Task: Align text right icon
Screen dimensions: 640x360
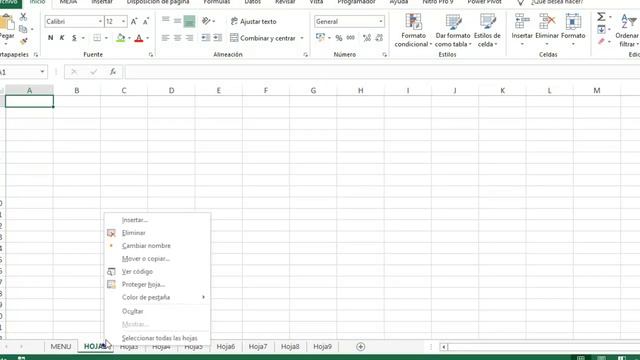Action: click(x=189, y=38)
